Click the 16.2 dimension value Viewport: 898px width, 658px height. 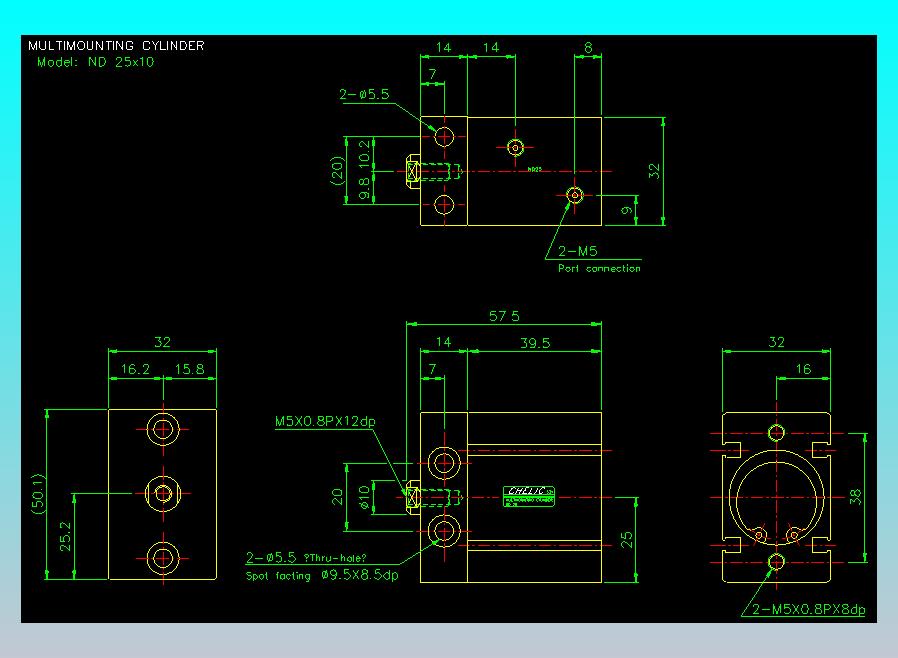(x=135, y=369)
